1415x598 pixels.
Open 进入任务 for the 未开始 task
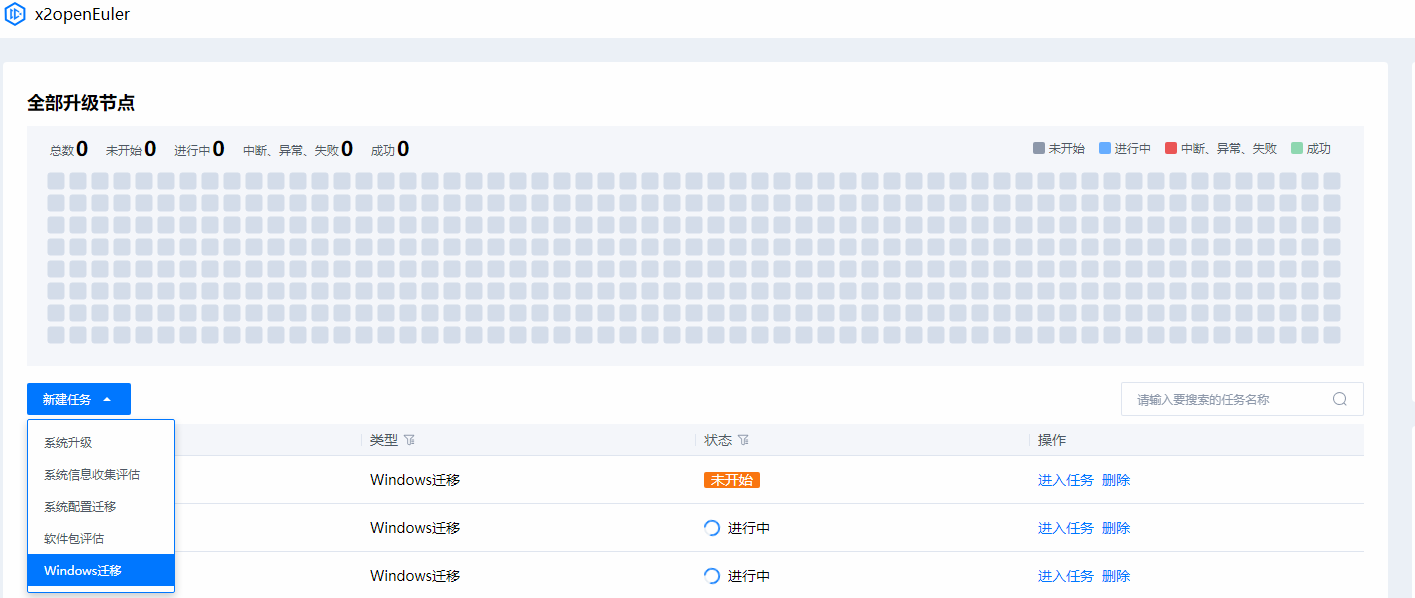click(x=1065, y=480)
